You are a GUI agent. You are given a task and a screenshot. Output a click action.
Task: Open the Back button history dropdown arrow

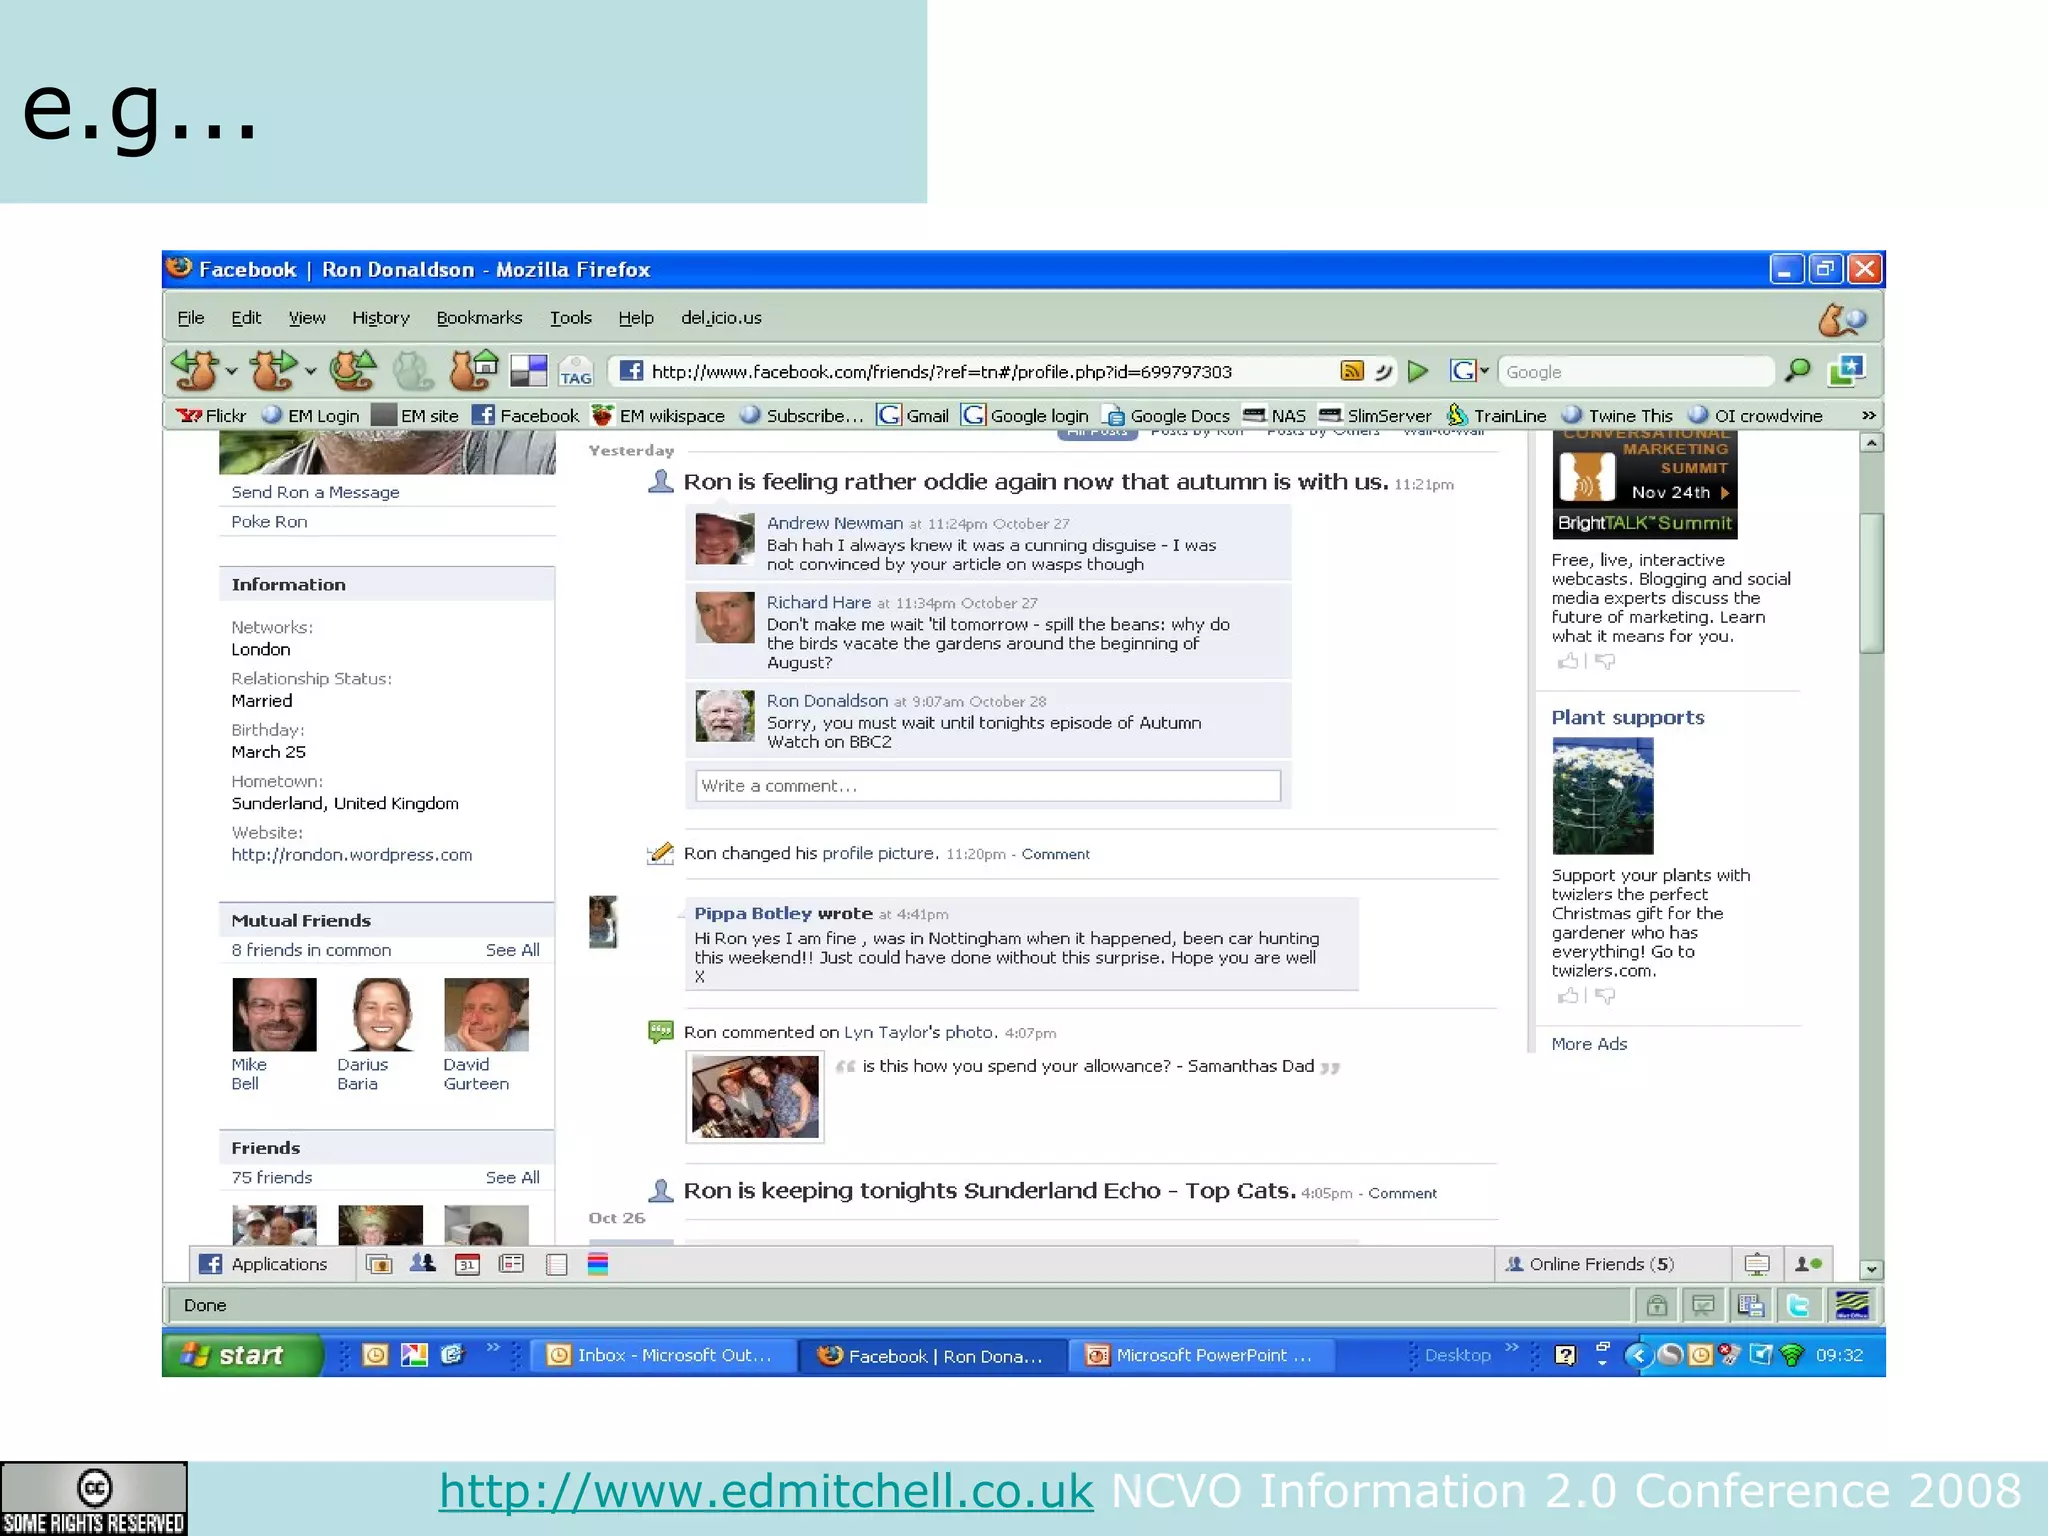tap(231, 372)
